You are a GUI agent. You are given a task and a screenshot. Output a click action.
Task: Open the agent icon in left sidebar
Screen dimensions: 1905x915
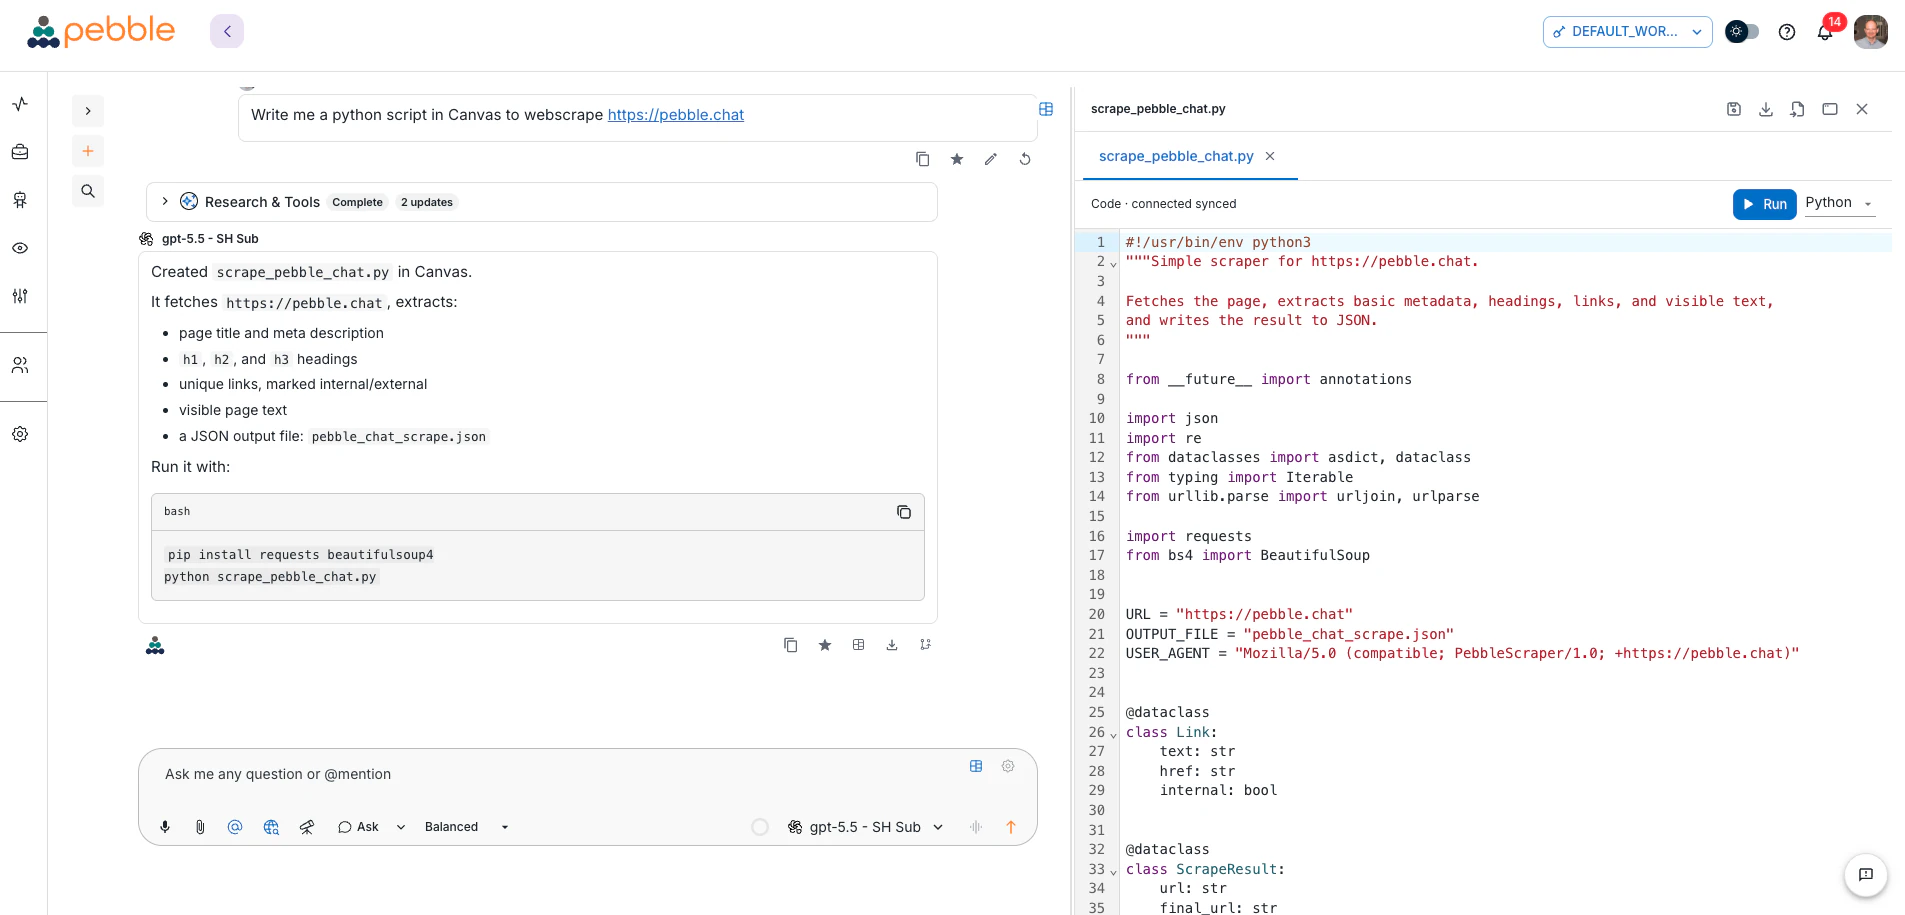click(20, 200)
